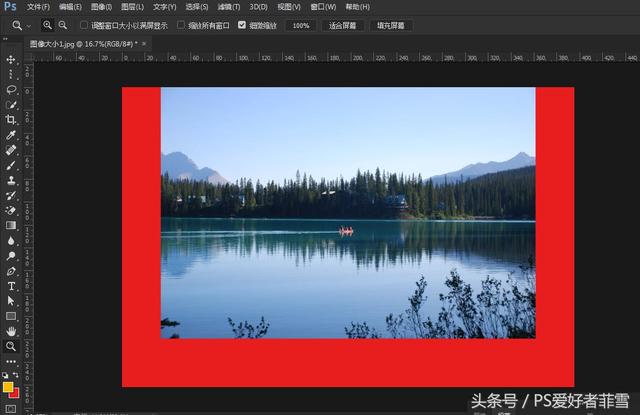This screenshot has height=415, width=640.
Task: Select the Gradient tool
Action: pyautogui.click(x=11, y=225)
